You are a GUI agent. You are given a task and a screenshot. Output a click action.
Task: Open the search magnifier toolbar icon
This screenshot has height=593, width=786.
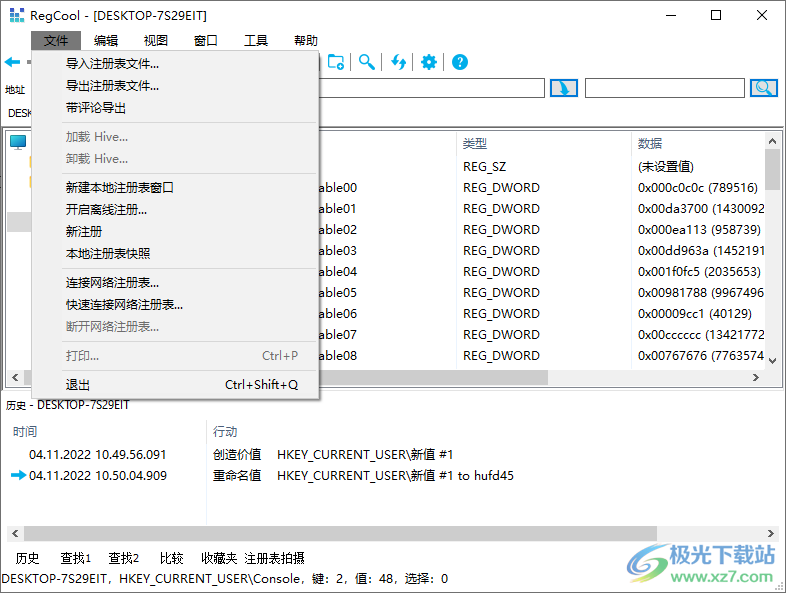click(x=367, y=62)
